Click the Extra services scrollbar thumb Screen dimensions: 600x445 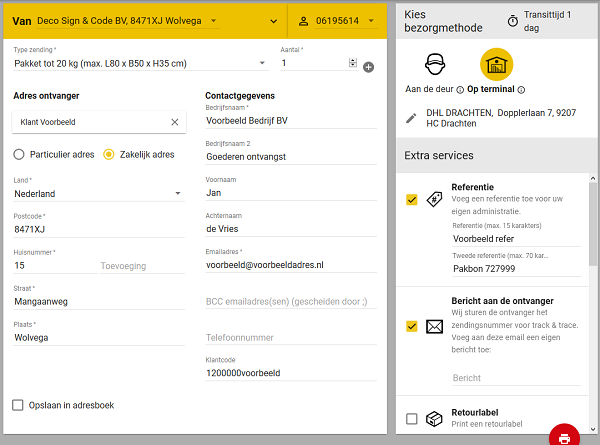pyautogui.click(x=593, y=224)
